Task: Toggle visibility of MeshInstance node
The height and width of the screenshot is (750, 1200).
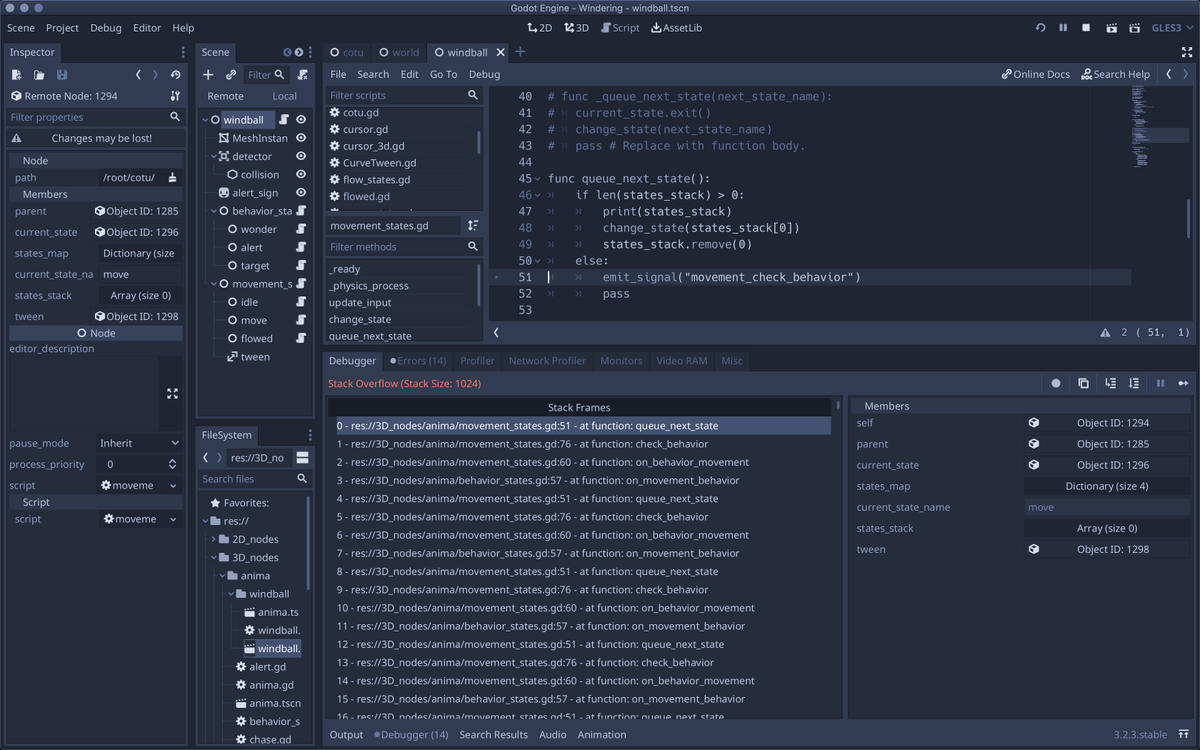Action: pyautogui.click(x=301, y=138)
